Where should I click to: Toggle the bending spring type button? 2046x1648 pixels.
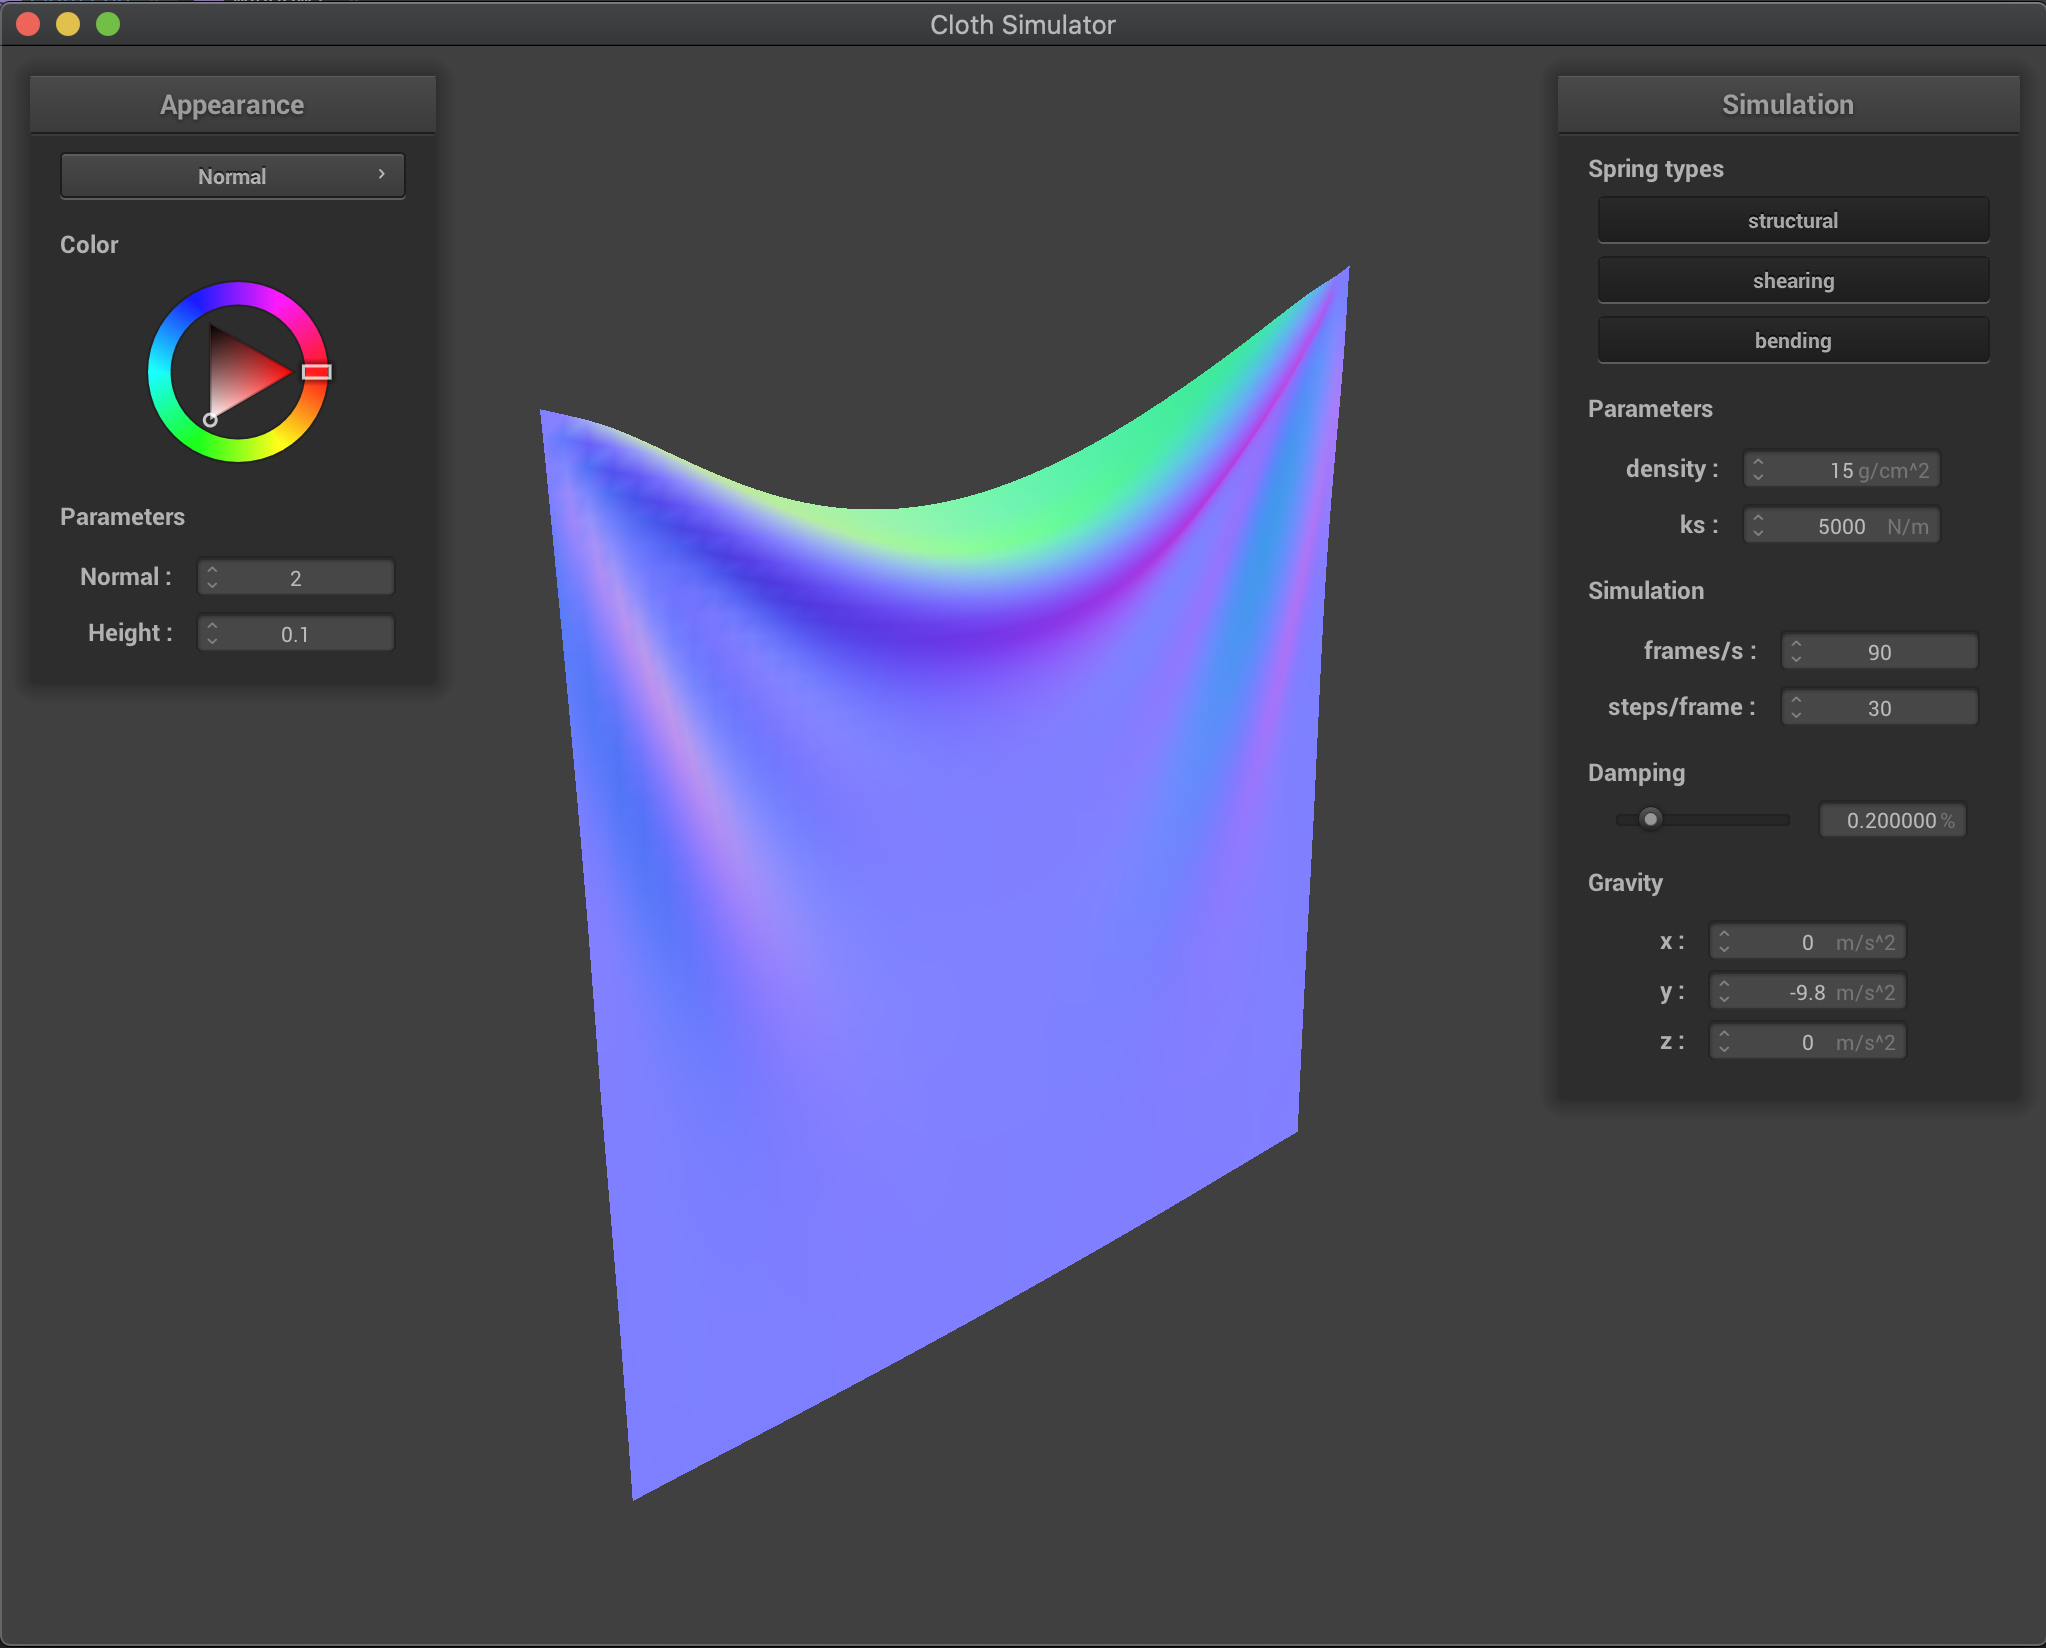pyautogui.click(x=1792, y=340)
